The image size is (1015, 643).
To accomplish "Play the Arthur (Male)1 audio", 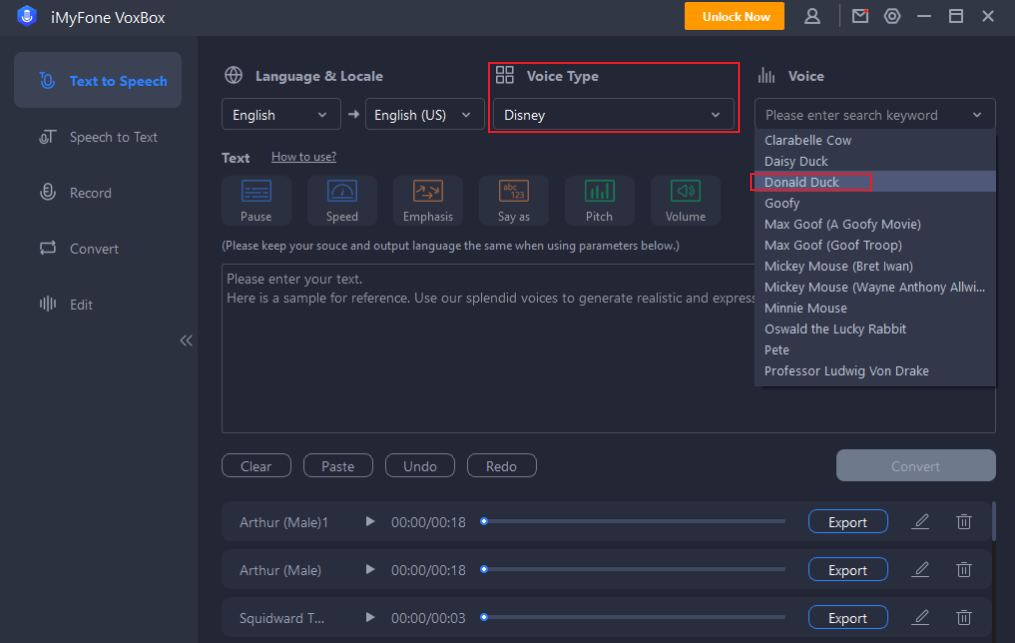I will [370, 521].
